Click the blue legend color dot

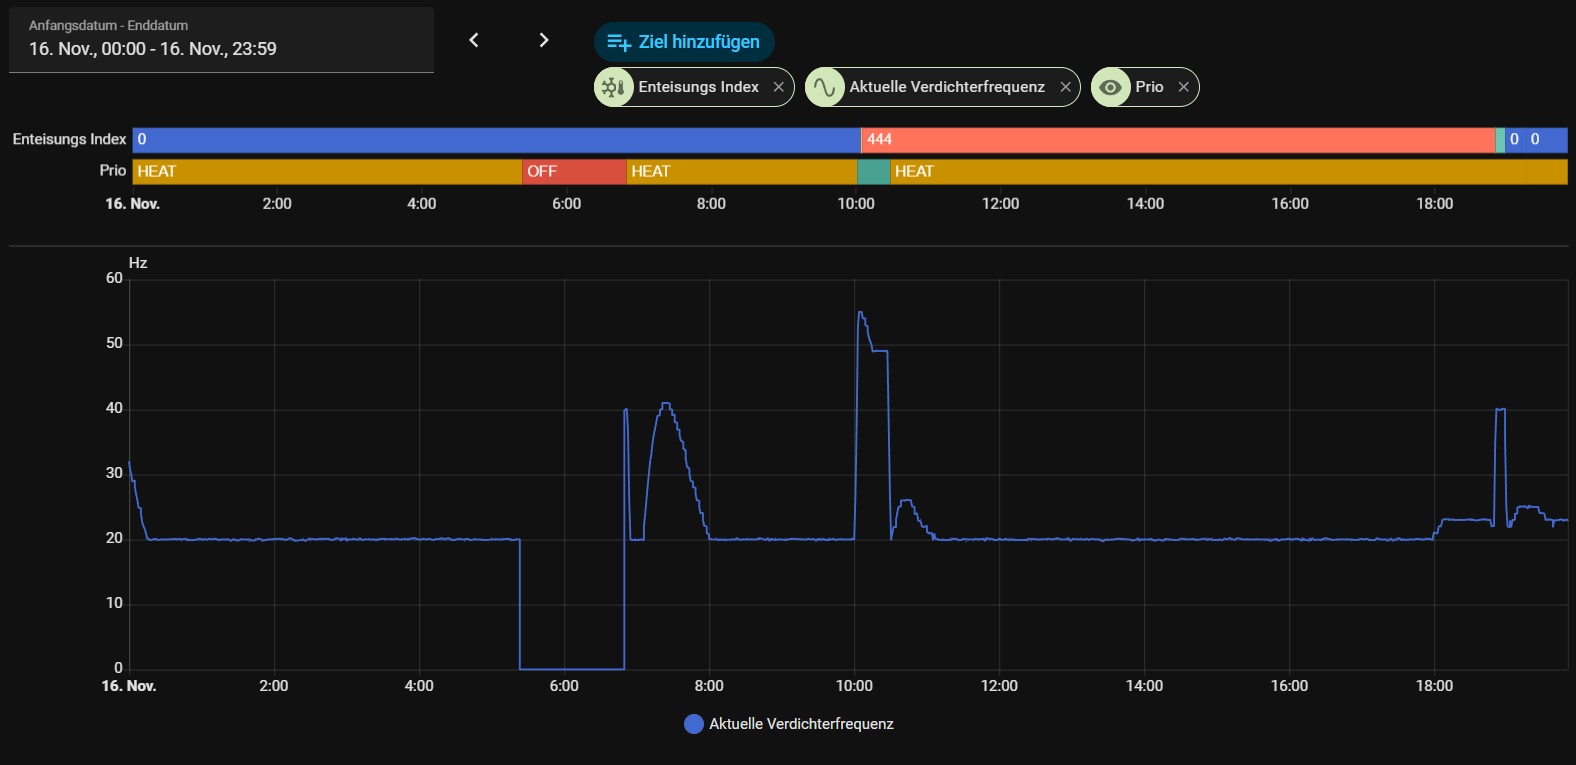click(693, 724)
